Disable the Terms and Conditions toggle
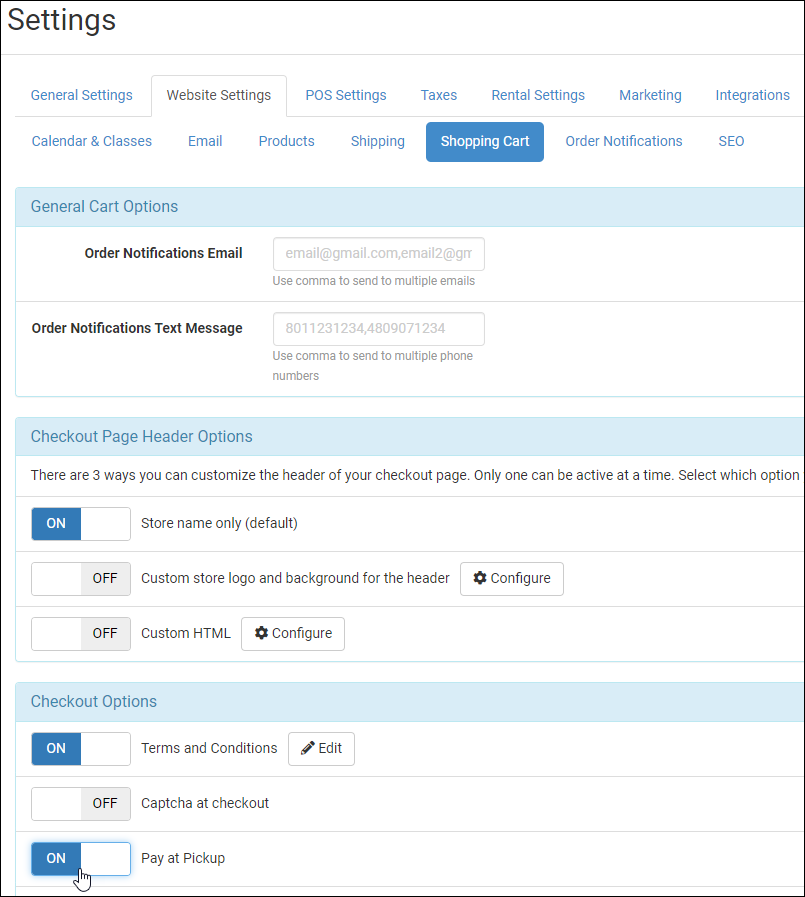Viewport: 805px width, 897px height. (x=80, y=748)
